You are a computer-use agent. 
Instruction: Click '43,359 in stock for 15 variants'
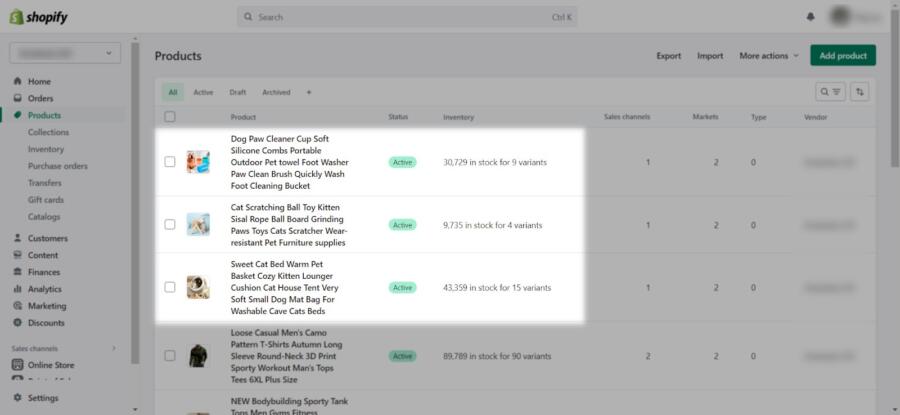(497, 288)
